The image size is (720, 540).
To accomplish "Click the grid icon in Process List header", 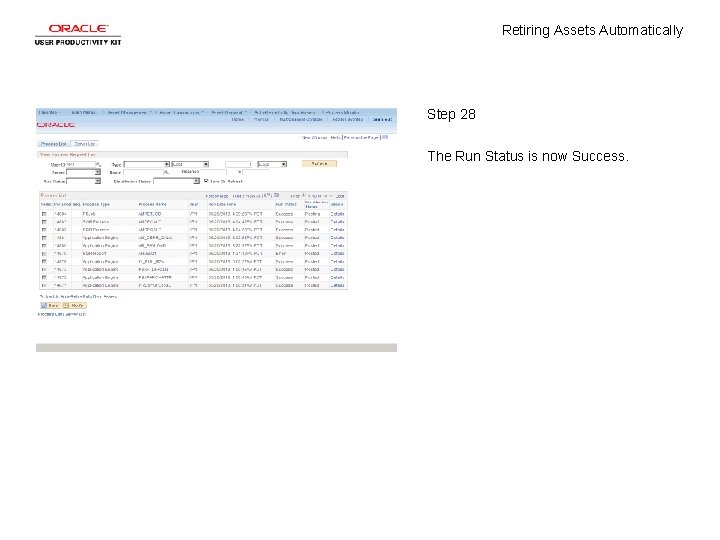I will [276, 196].
